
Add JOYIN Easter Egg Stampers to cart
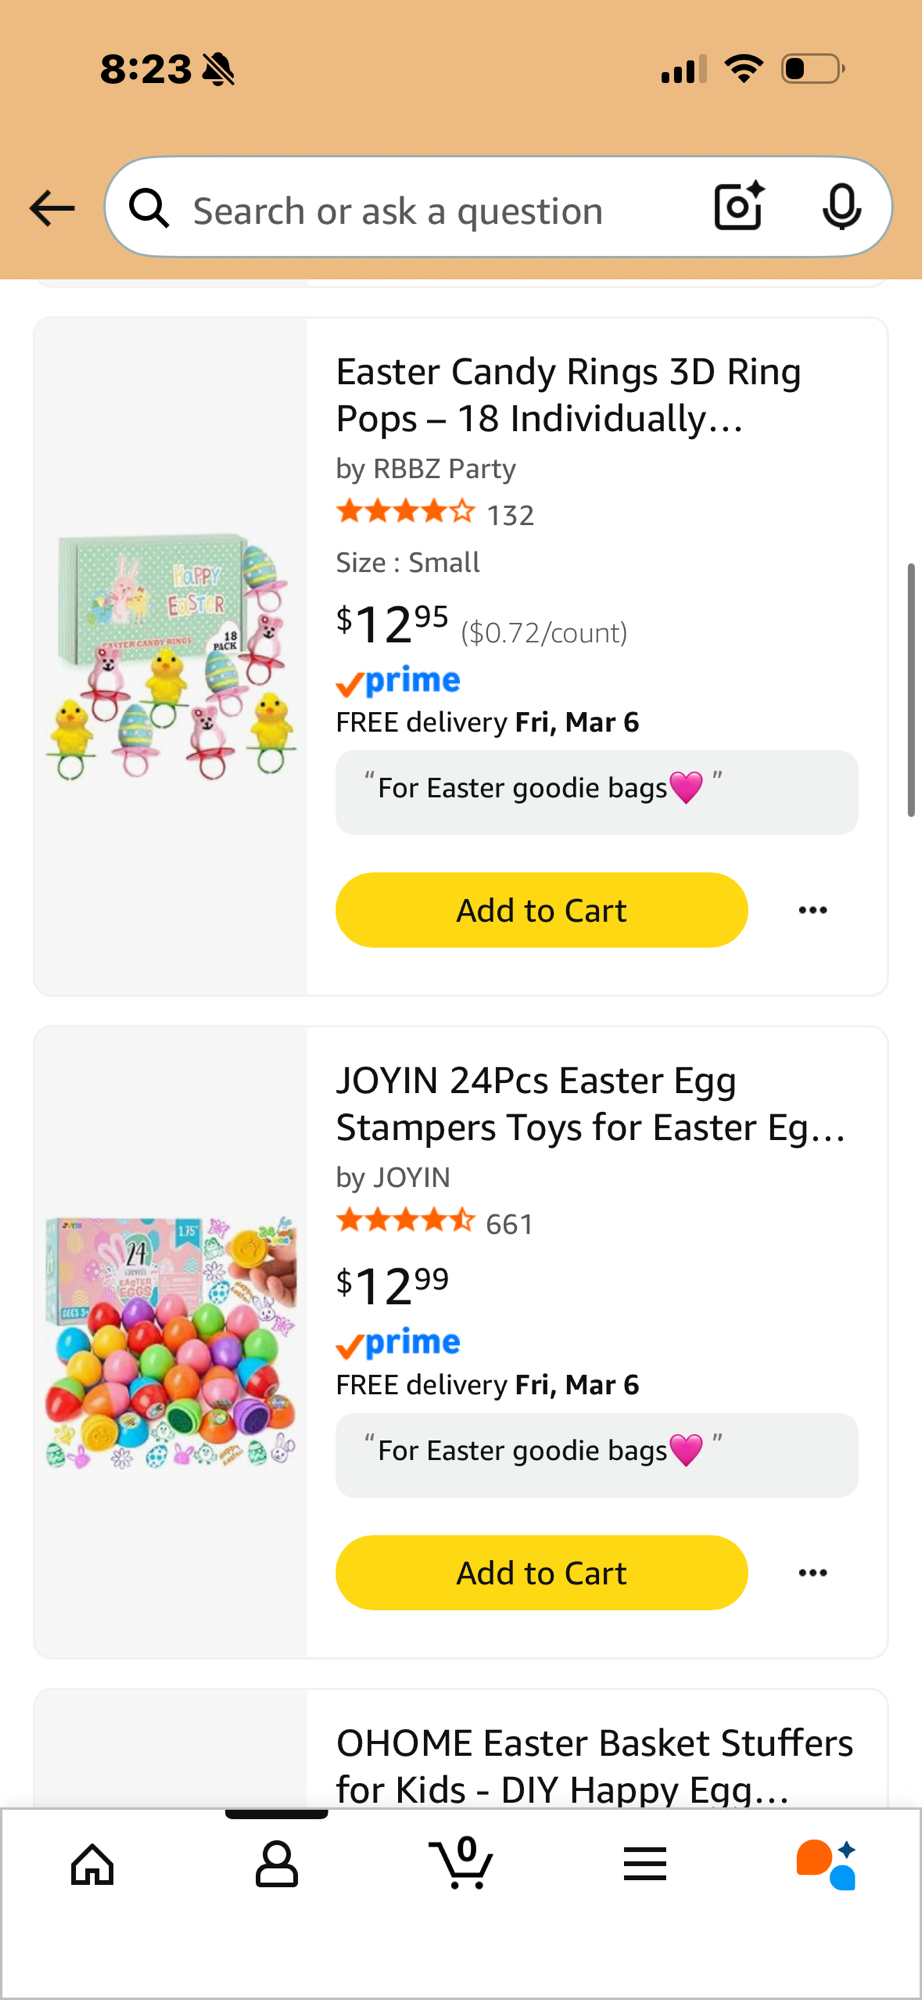[x=541, y=1573]
